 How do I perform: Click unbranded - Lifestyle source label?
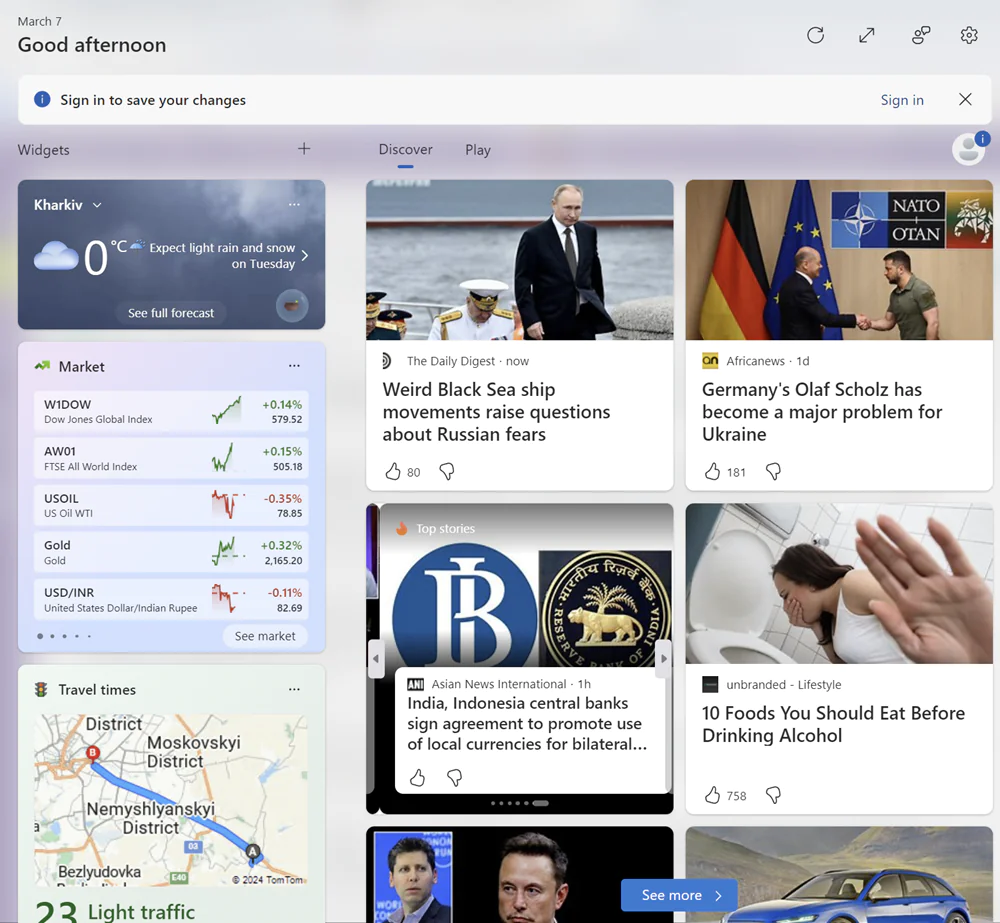pyautogui.click(x=784, y=684)
